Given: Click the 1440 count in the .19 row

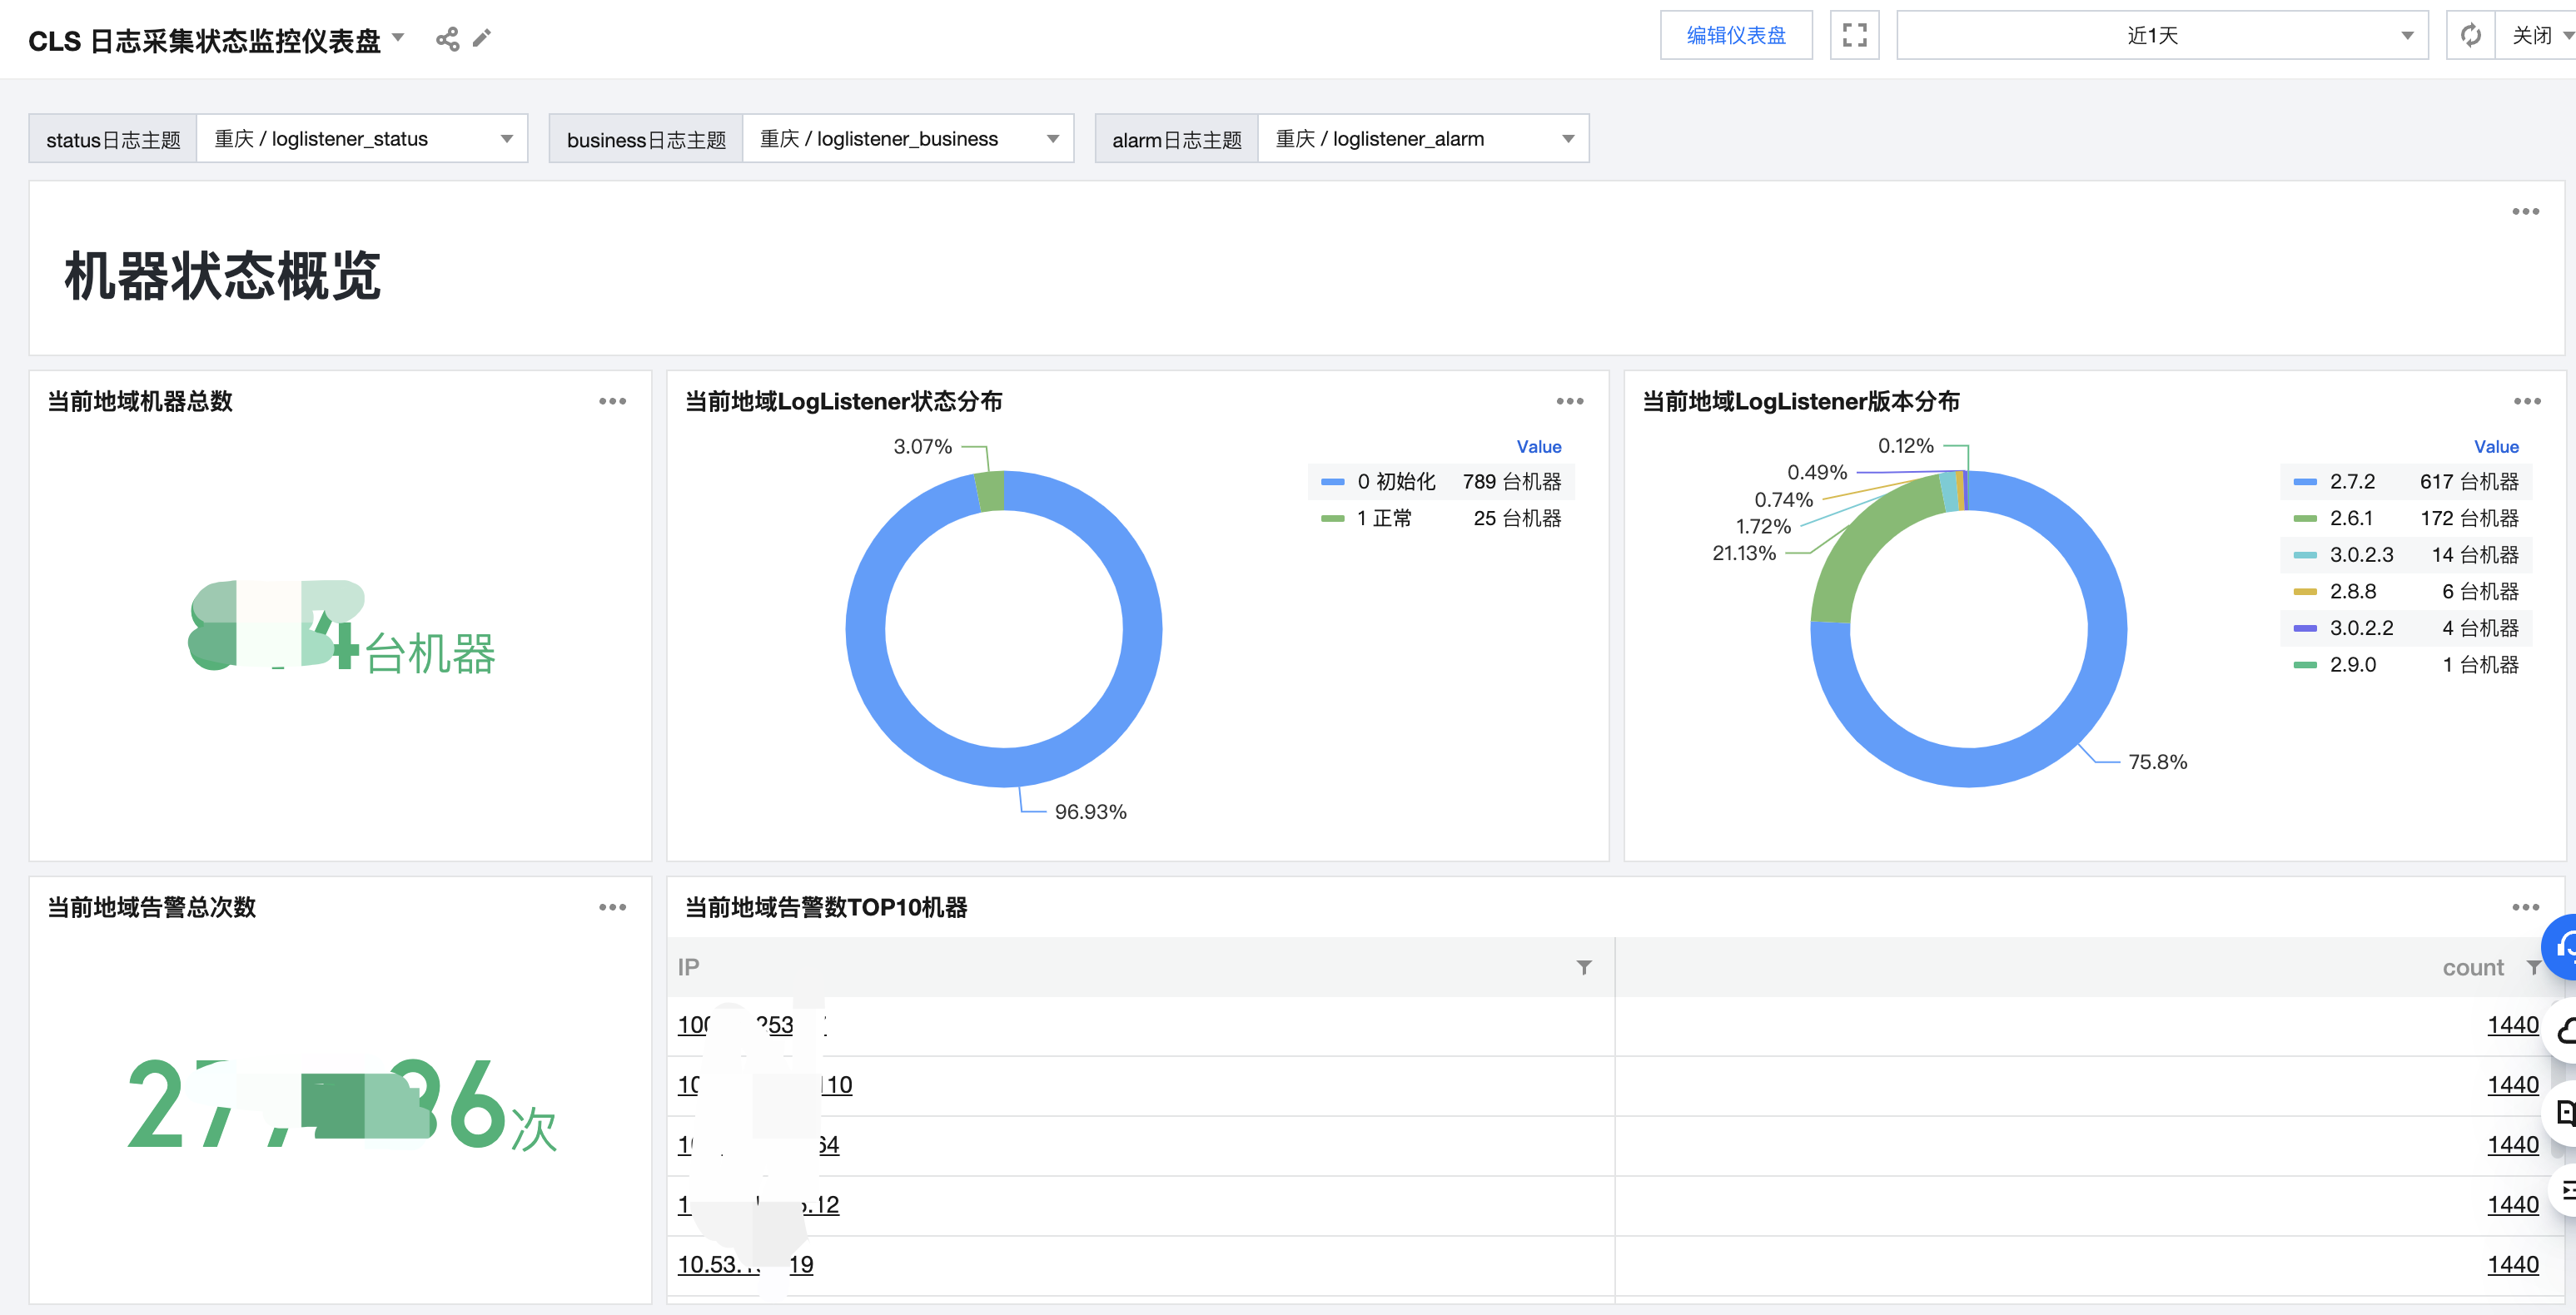Looking at the screenshot, I should click(2512, 1266).
